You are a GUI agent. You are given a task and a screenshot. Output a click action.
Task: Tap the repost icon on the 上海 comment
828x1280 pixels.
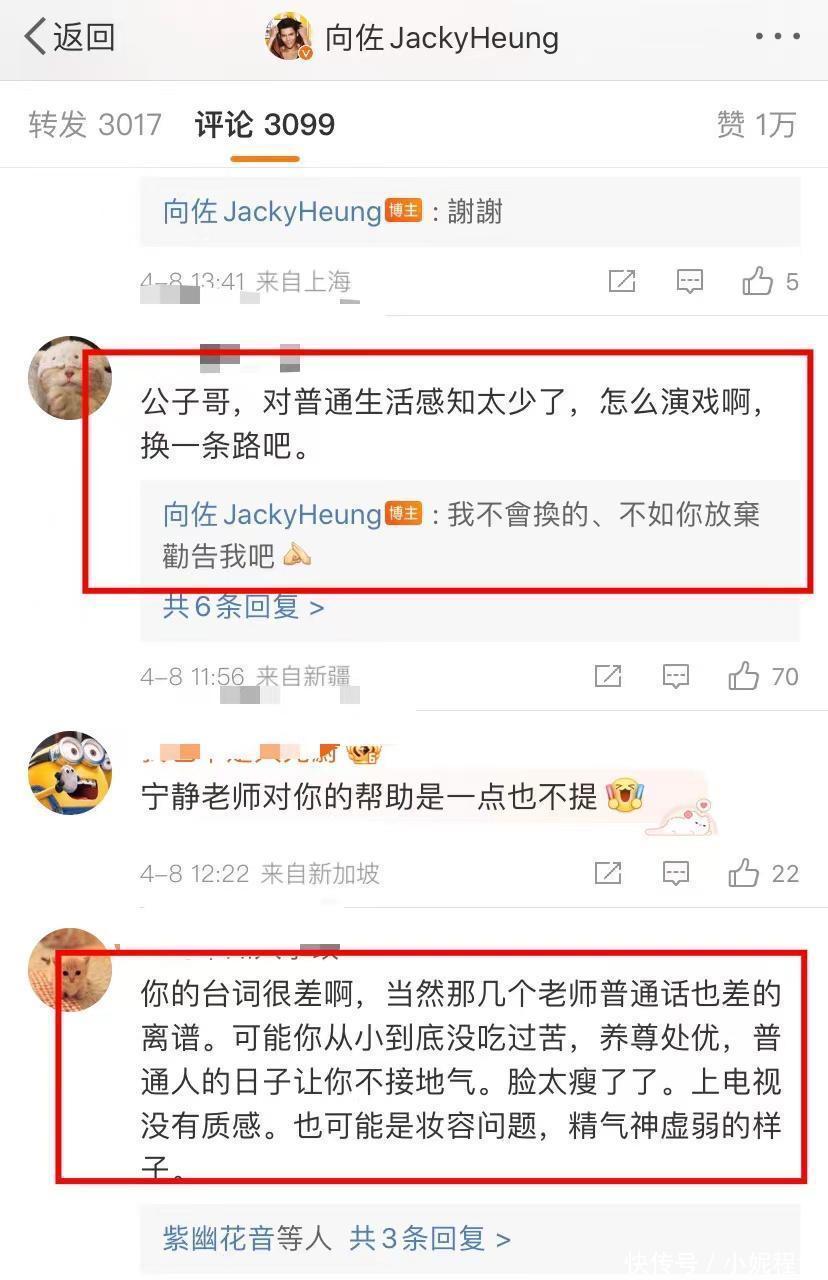coord(622,281)
